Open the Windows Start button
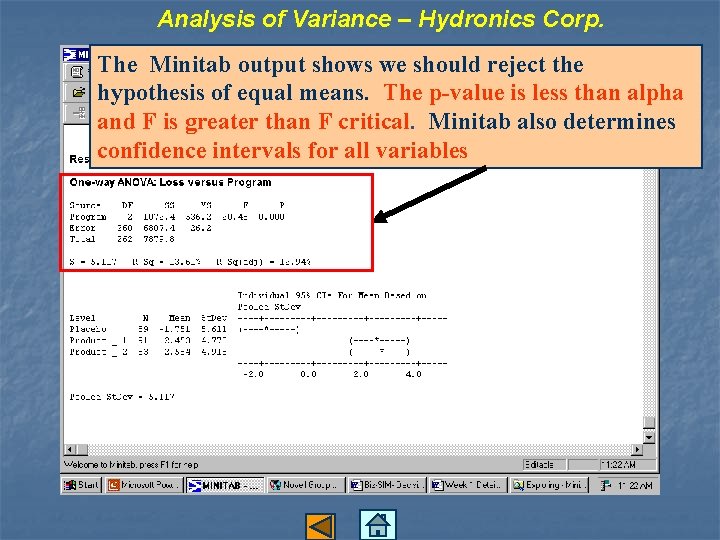The height and width of the screenshot is (540, 720). pyautogui.click(x=81, y=485)
